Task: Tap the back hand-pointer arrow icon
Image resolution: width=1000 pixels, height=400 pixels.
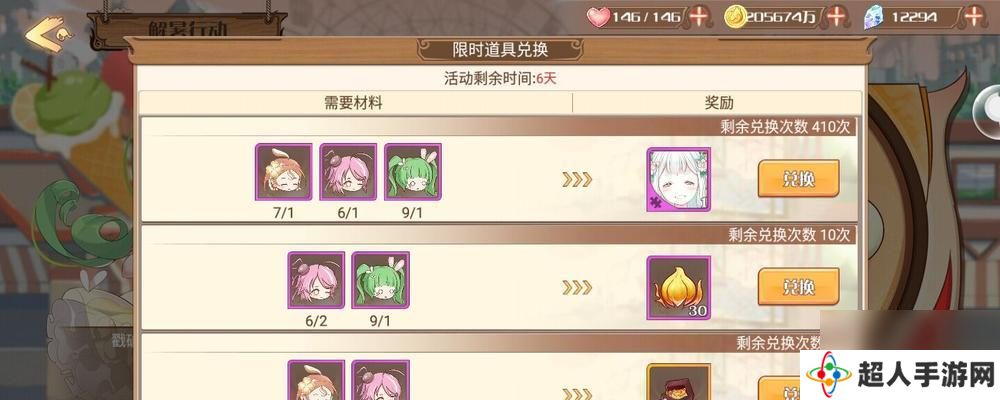Action: [49, 34]
